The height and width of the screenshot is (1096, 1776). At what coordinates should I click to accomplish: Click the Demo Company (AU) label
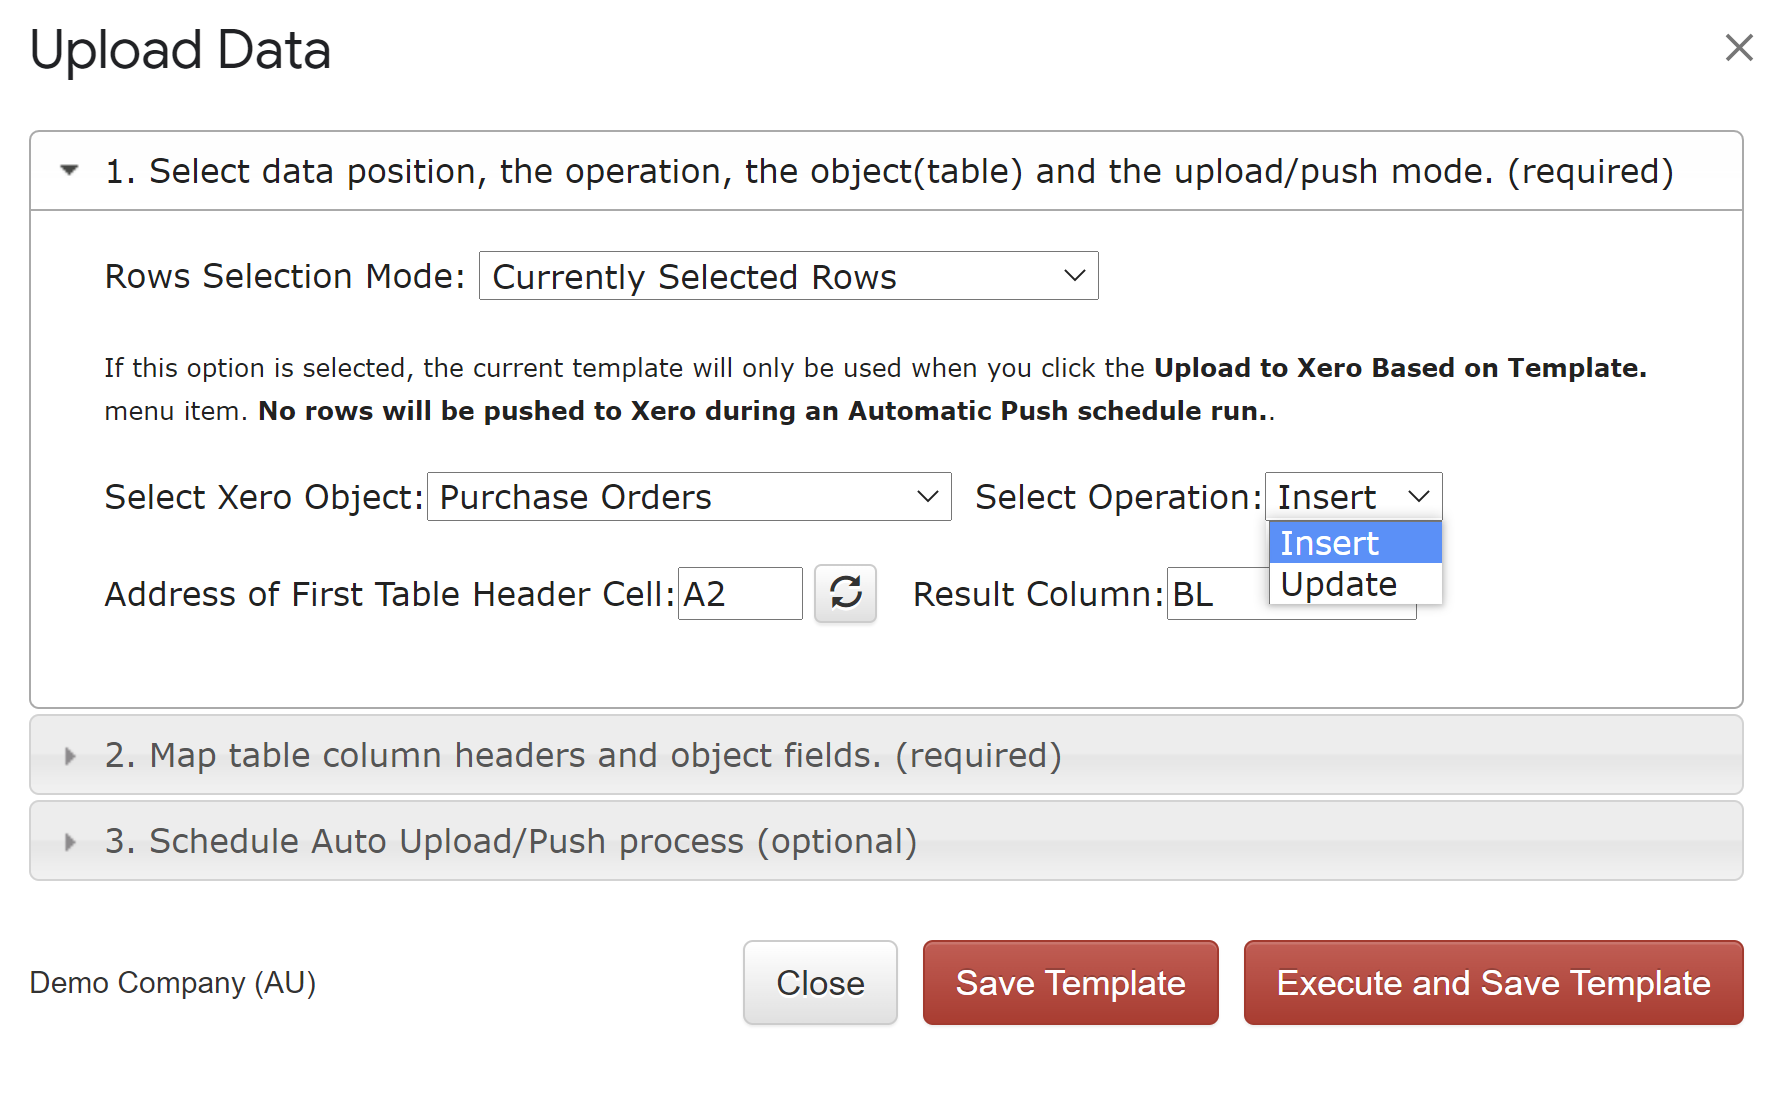[173, 983]
